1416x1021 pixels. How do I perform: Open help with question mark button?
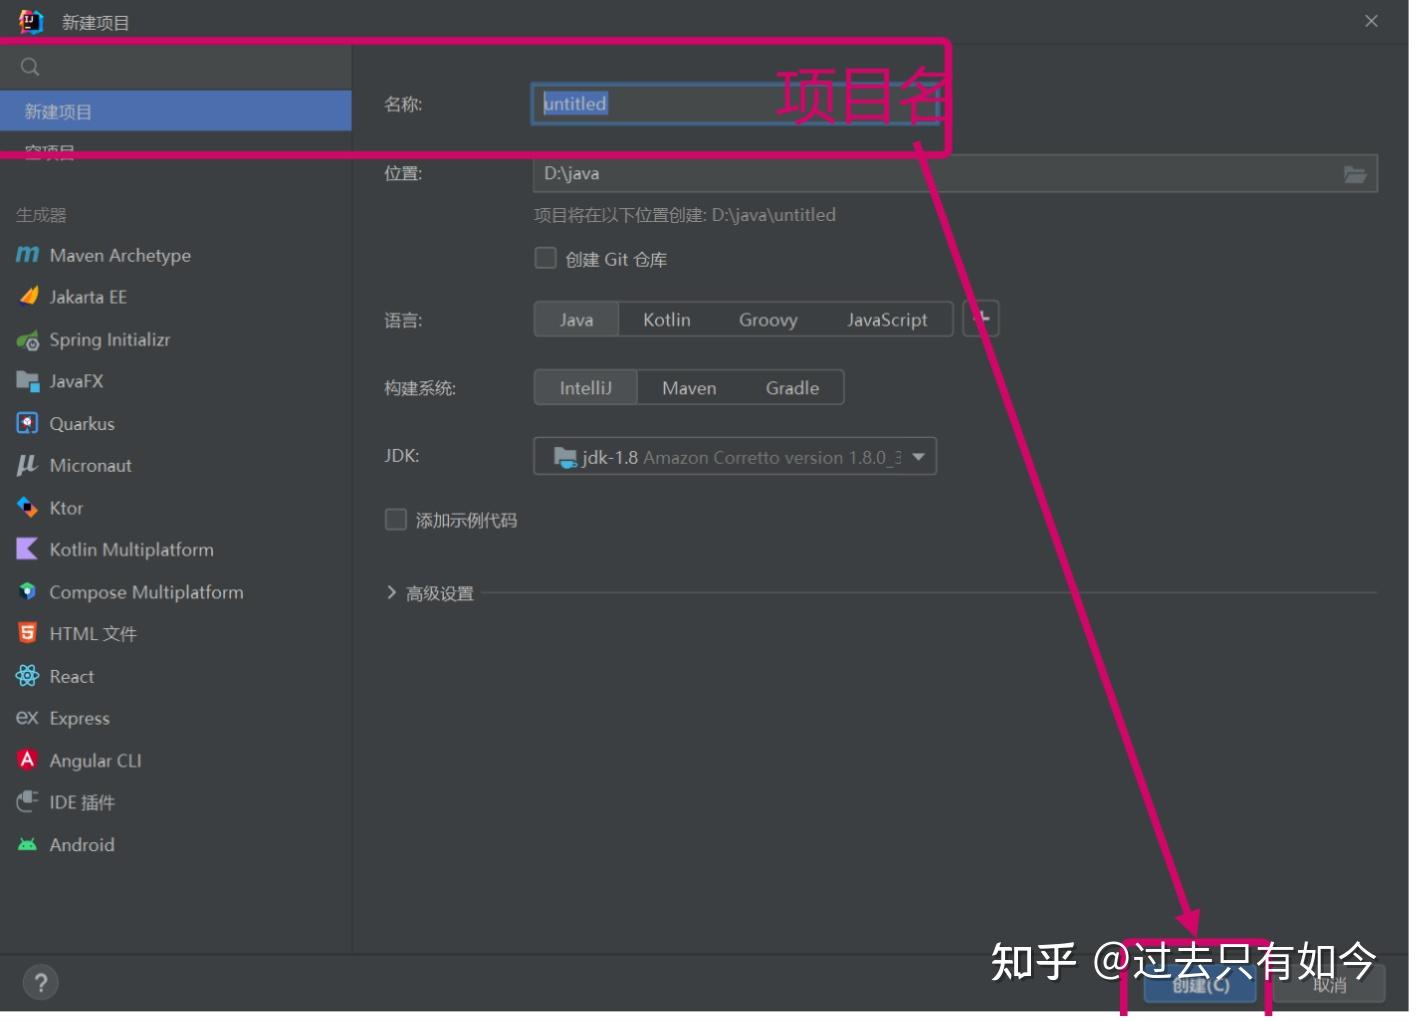40,983
